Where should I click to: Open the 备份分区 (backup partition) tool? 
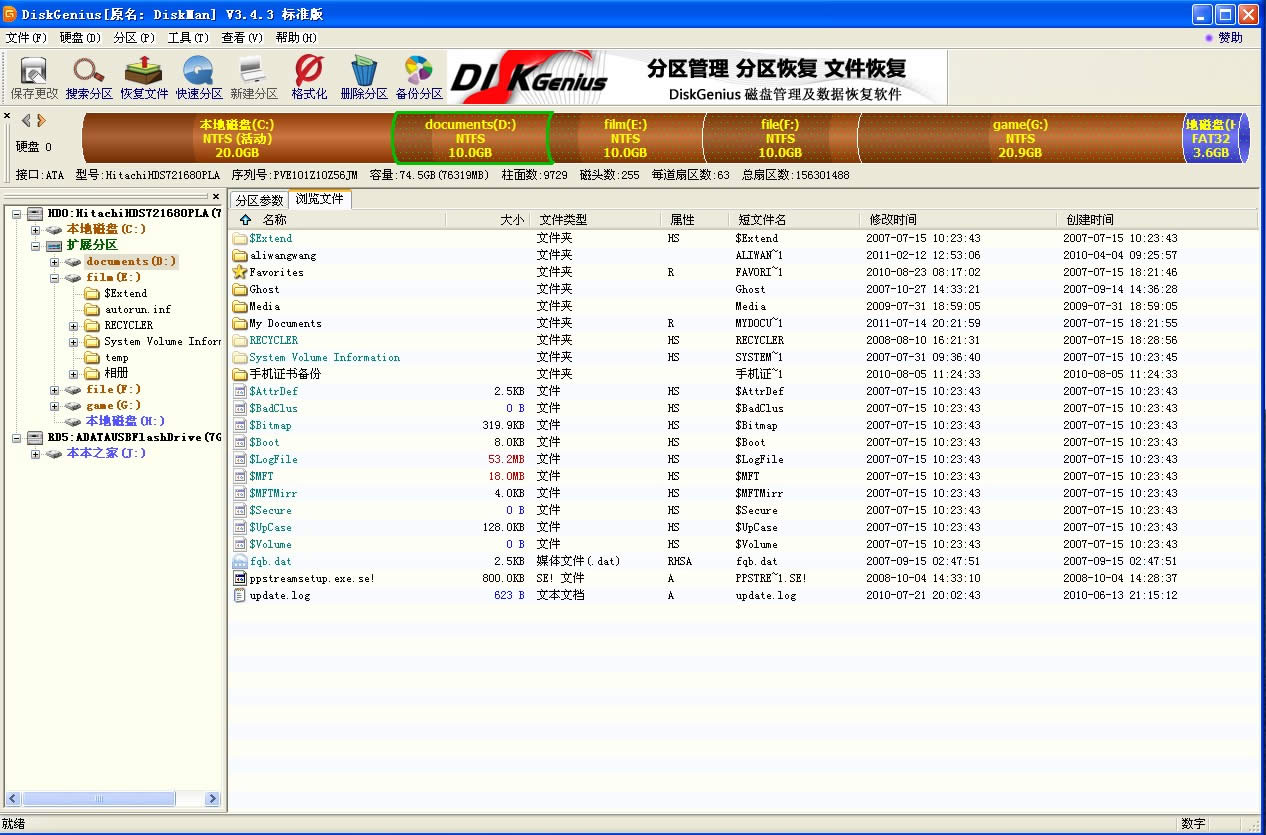point(418,77)
